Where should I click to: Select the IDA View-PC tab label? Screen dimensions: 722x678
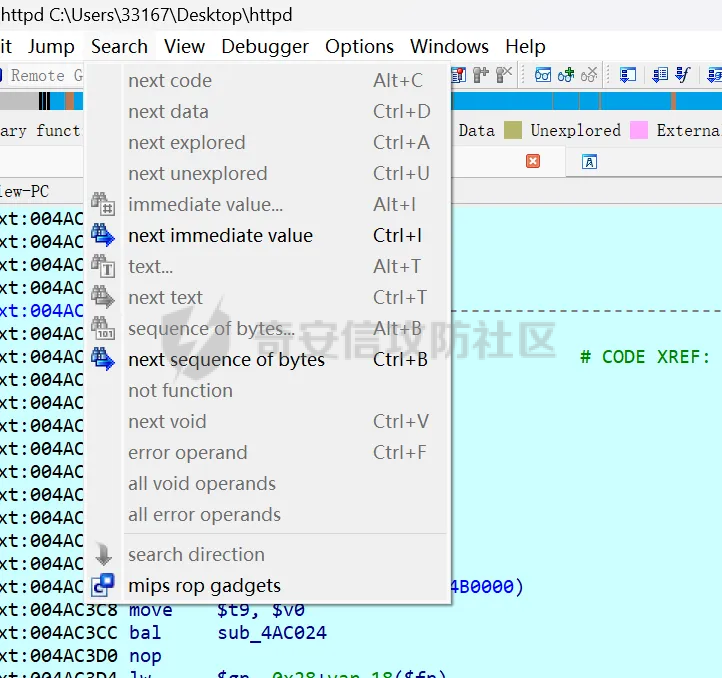pyautogui.click(x=24, y=191)
